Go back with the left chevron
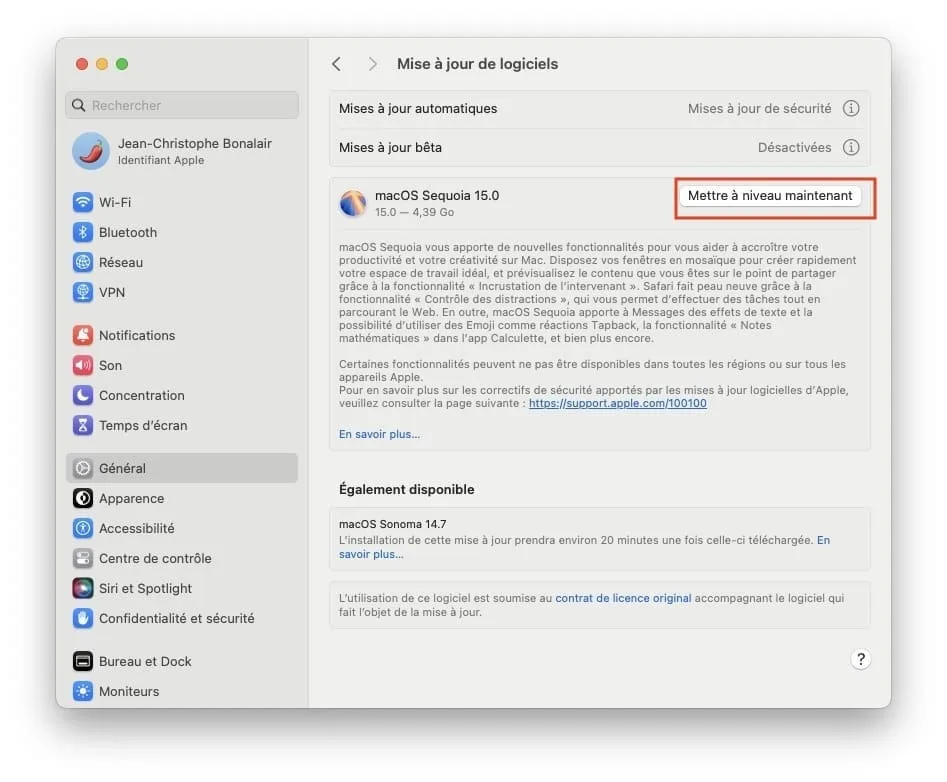This screenshot has height=782, width=947. (x=337, y=64)
